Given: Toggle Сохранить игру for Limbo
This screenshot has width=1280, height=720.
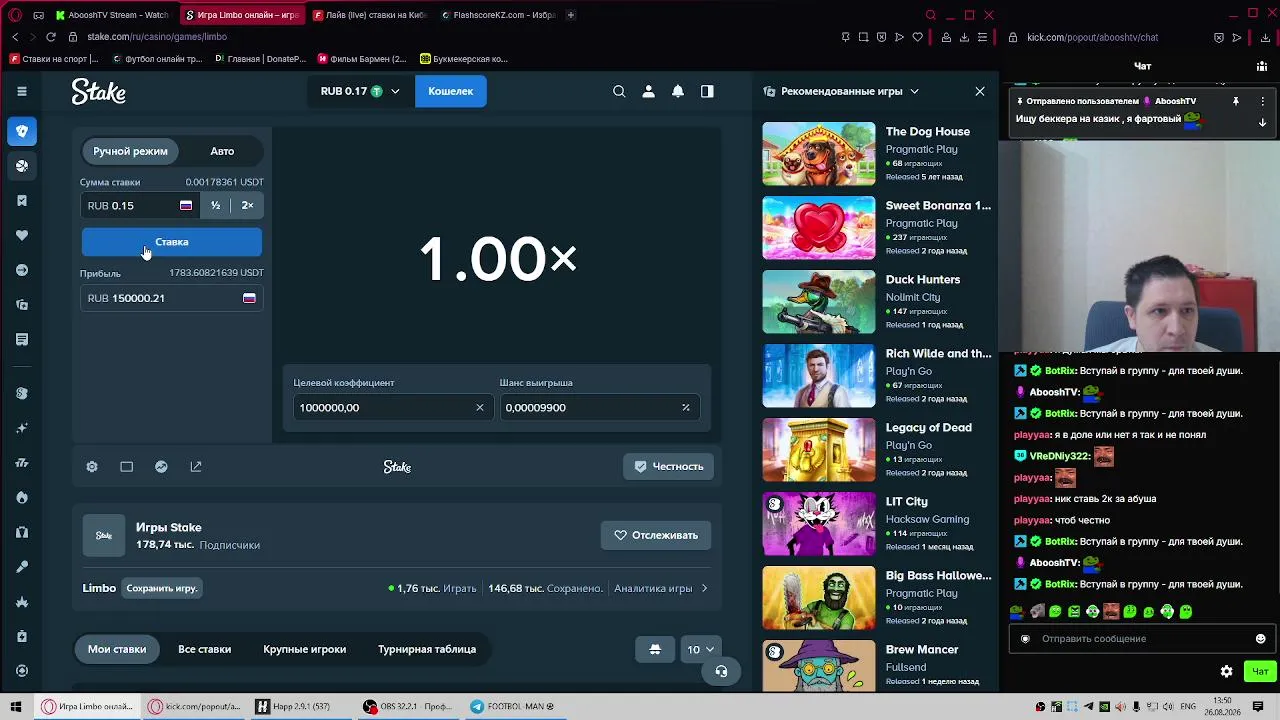Looking at the screenshot, I should (162, 588).
